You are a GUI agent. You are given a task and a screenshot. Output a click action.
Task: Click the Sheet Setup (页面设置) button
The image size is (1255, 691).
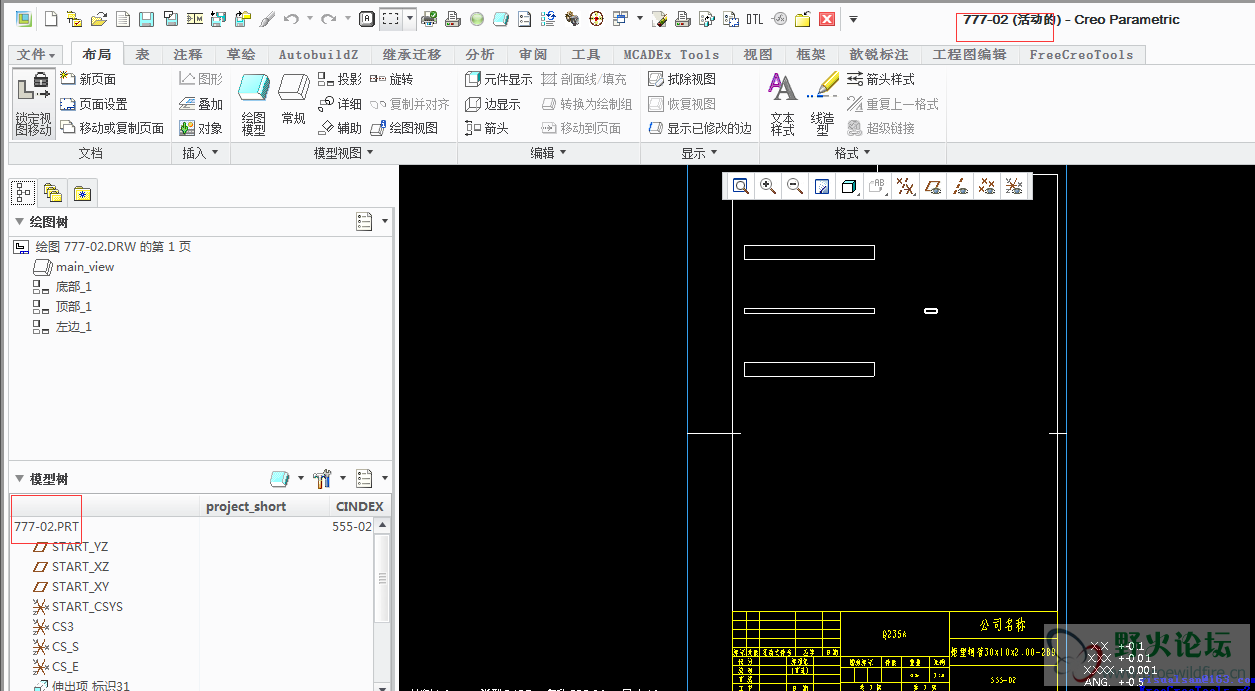[94, 104]
